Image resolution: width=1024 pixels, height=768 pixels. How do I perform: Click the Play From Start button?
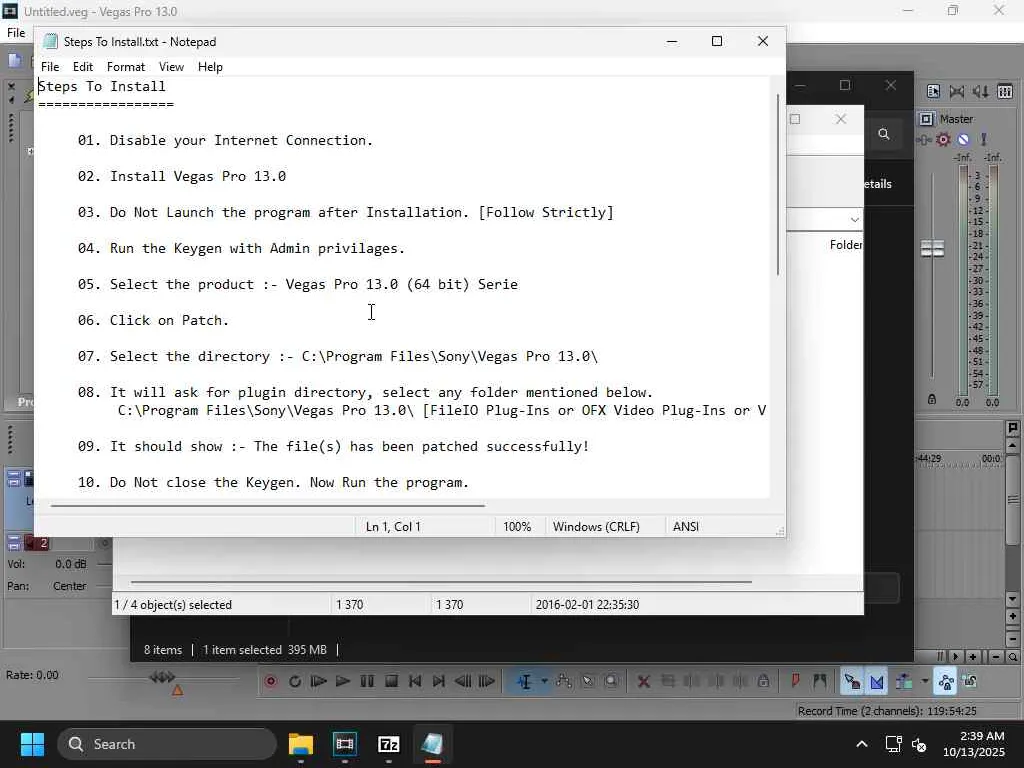click(319, 682)
